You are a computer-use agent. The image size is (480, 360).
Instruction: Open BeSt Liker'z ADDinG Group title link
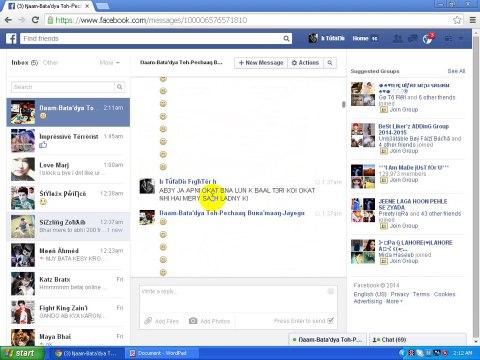click(x=413, y=129)
